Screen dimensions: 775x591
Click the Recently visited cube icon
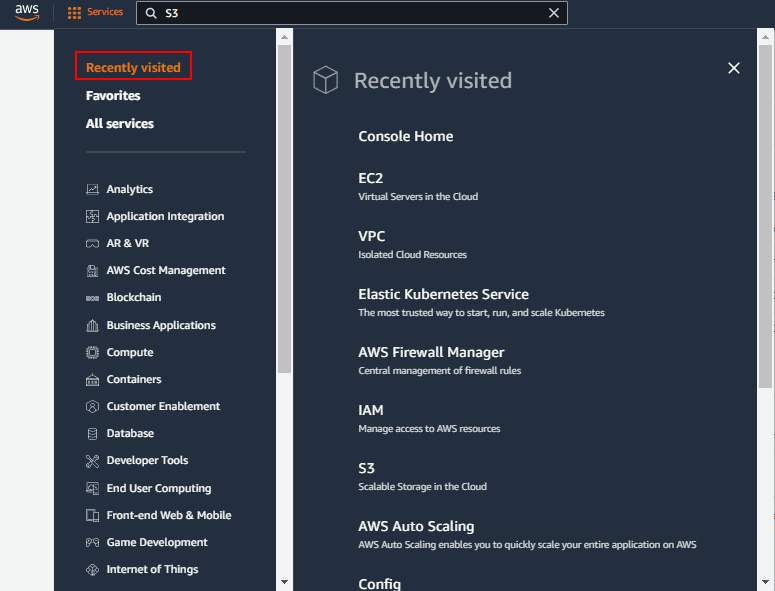point(326,80)
